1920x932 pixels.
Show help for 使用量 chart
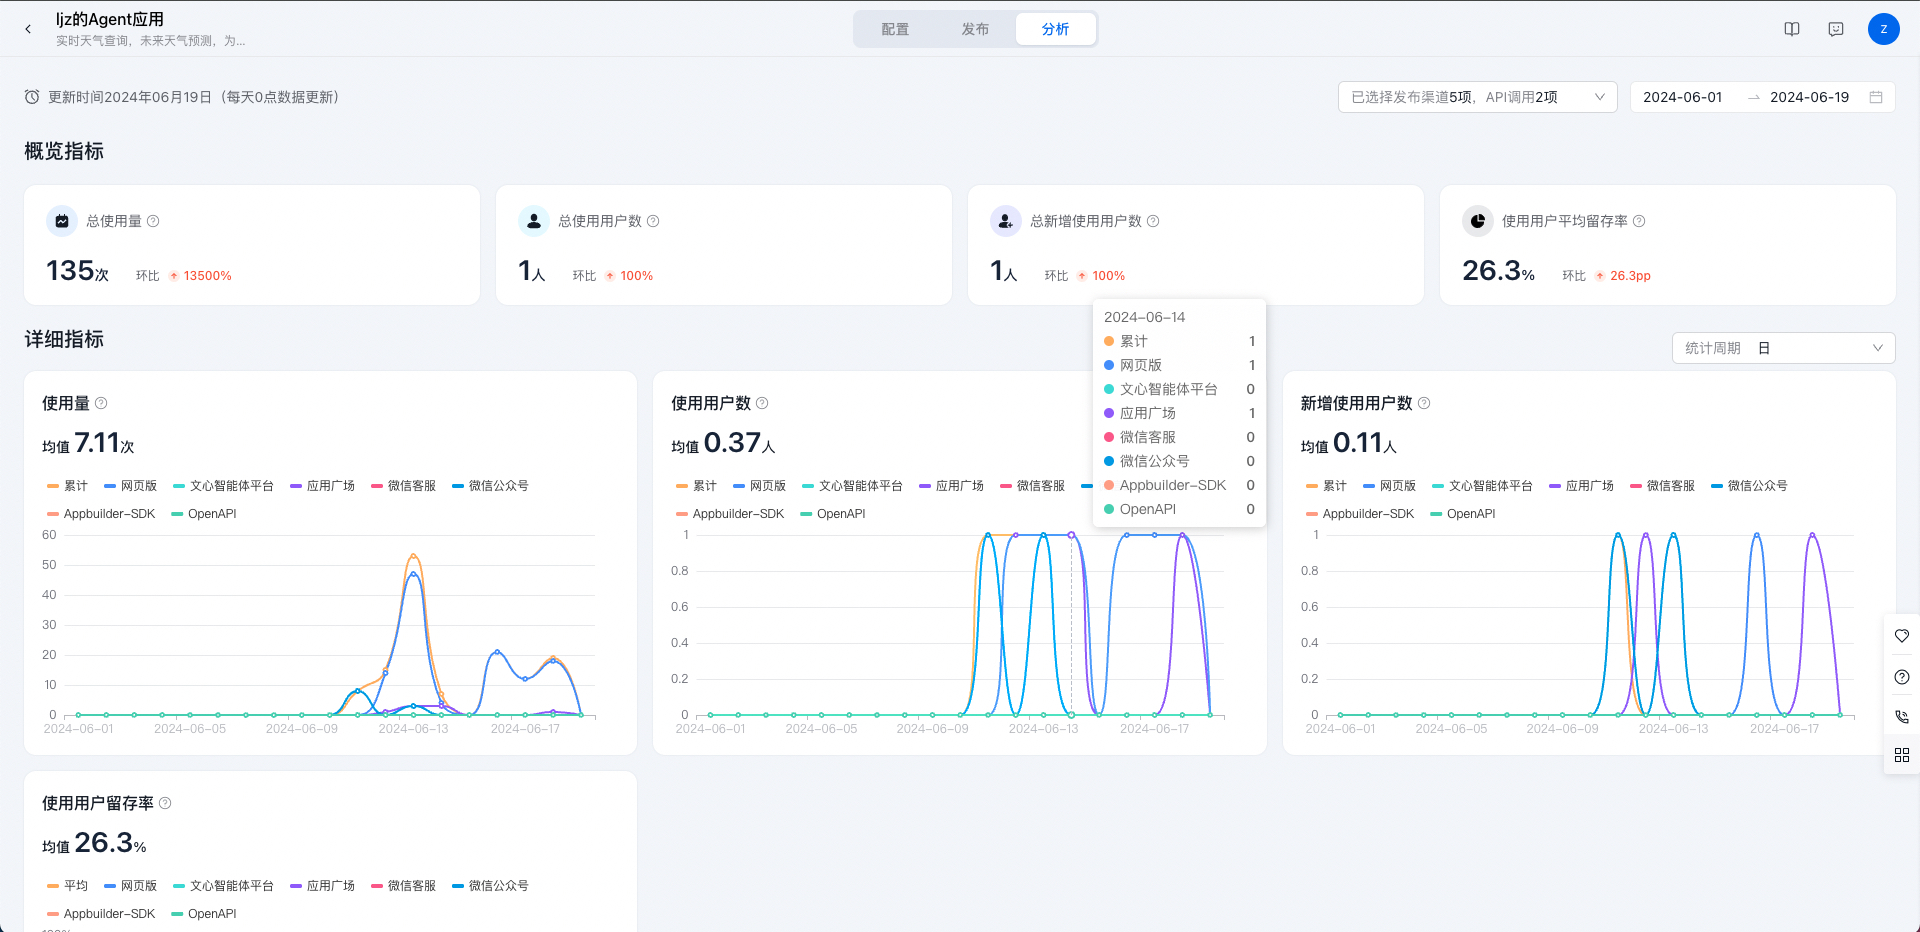click(101, 403)
